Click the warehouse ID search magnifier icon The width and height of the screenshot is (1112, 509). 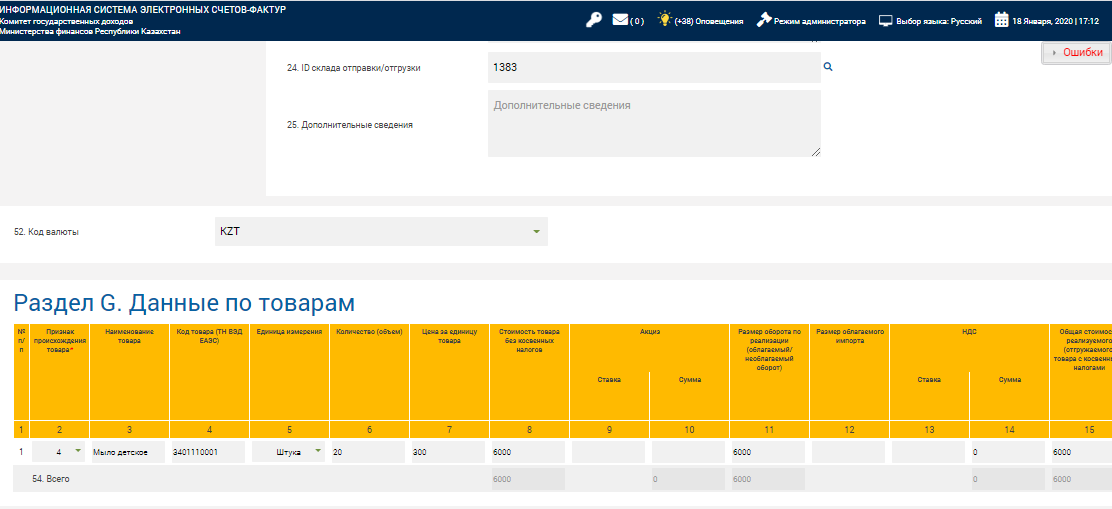(x=828, y=67)
